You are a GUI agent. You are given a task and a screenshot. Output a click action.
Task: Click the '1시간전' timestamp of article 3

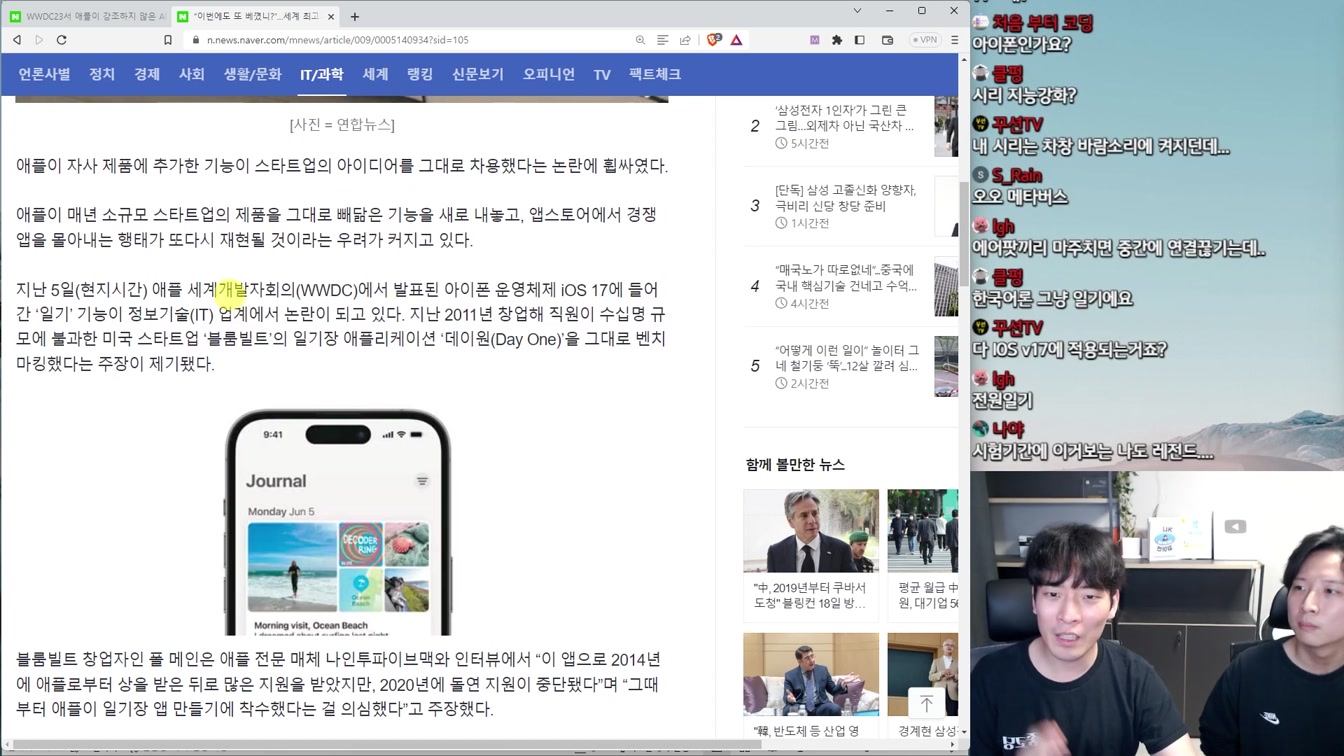tap(808, 224)
